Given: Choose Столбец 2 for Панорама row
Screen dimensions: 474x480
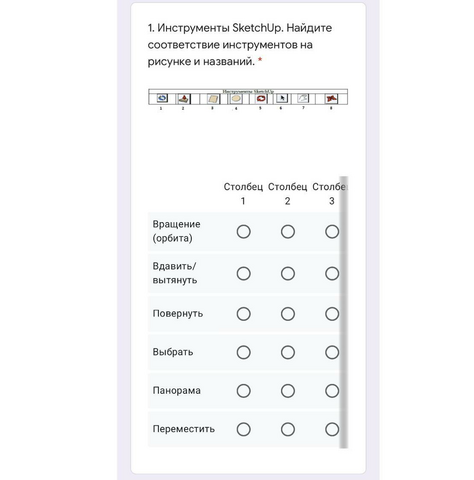Looking at the screenshot, I should [x=288, y=391].
